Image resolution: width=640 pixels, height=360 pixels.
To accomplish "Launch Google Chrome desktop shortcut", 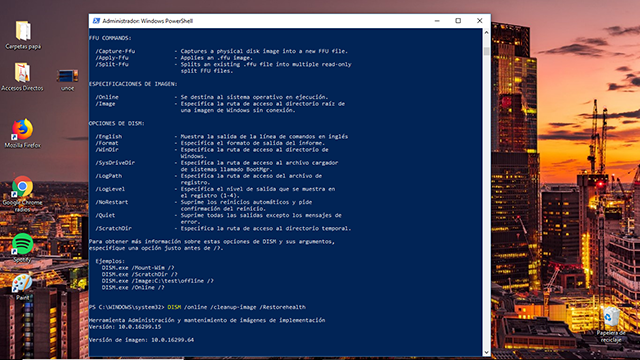I will point(22,187).
